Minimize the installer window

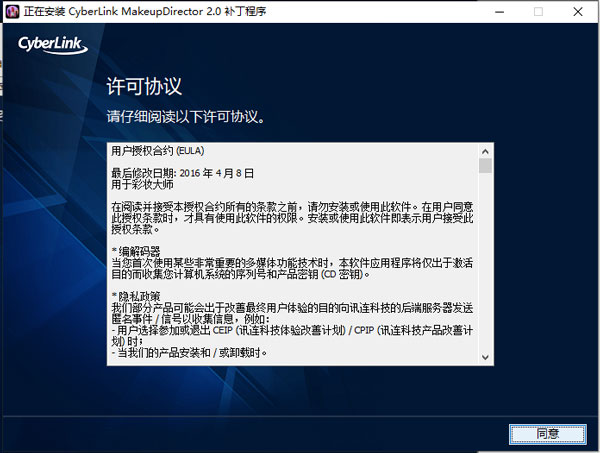(x=499, y=12)
